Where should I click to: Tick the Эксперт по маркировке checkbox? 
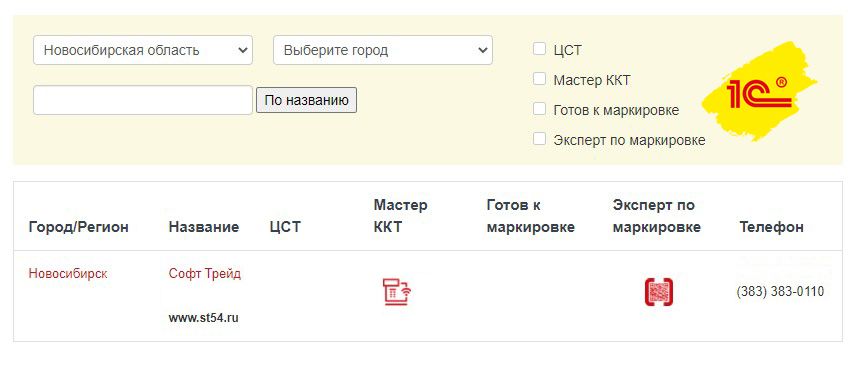(x=540, y=139)
